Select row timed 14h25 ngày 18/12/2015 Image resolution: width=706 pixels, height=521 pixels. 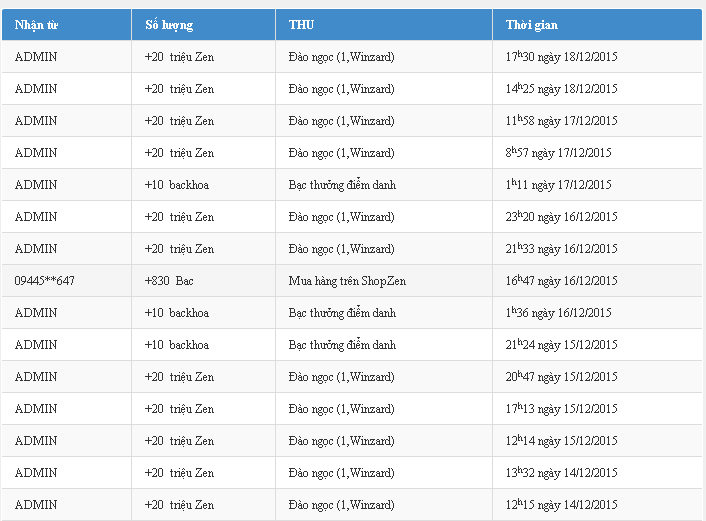pos(561,89)
